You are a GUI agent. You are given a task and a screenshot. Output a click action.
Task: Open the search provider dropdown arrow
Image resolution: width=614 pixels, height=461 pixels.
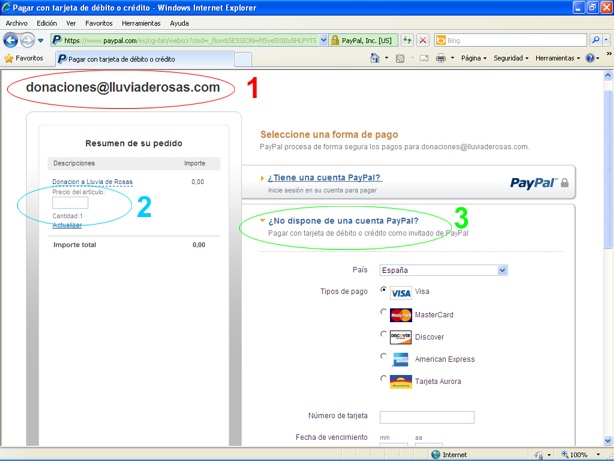[x=606, y=40]
